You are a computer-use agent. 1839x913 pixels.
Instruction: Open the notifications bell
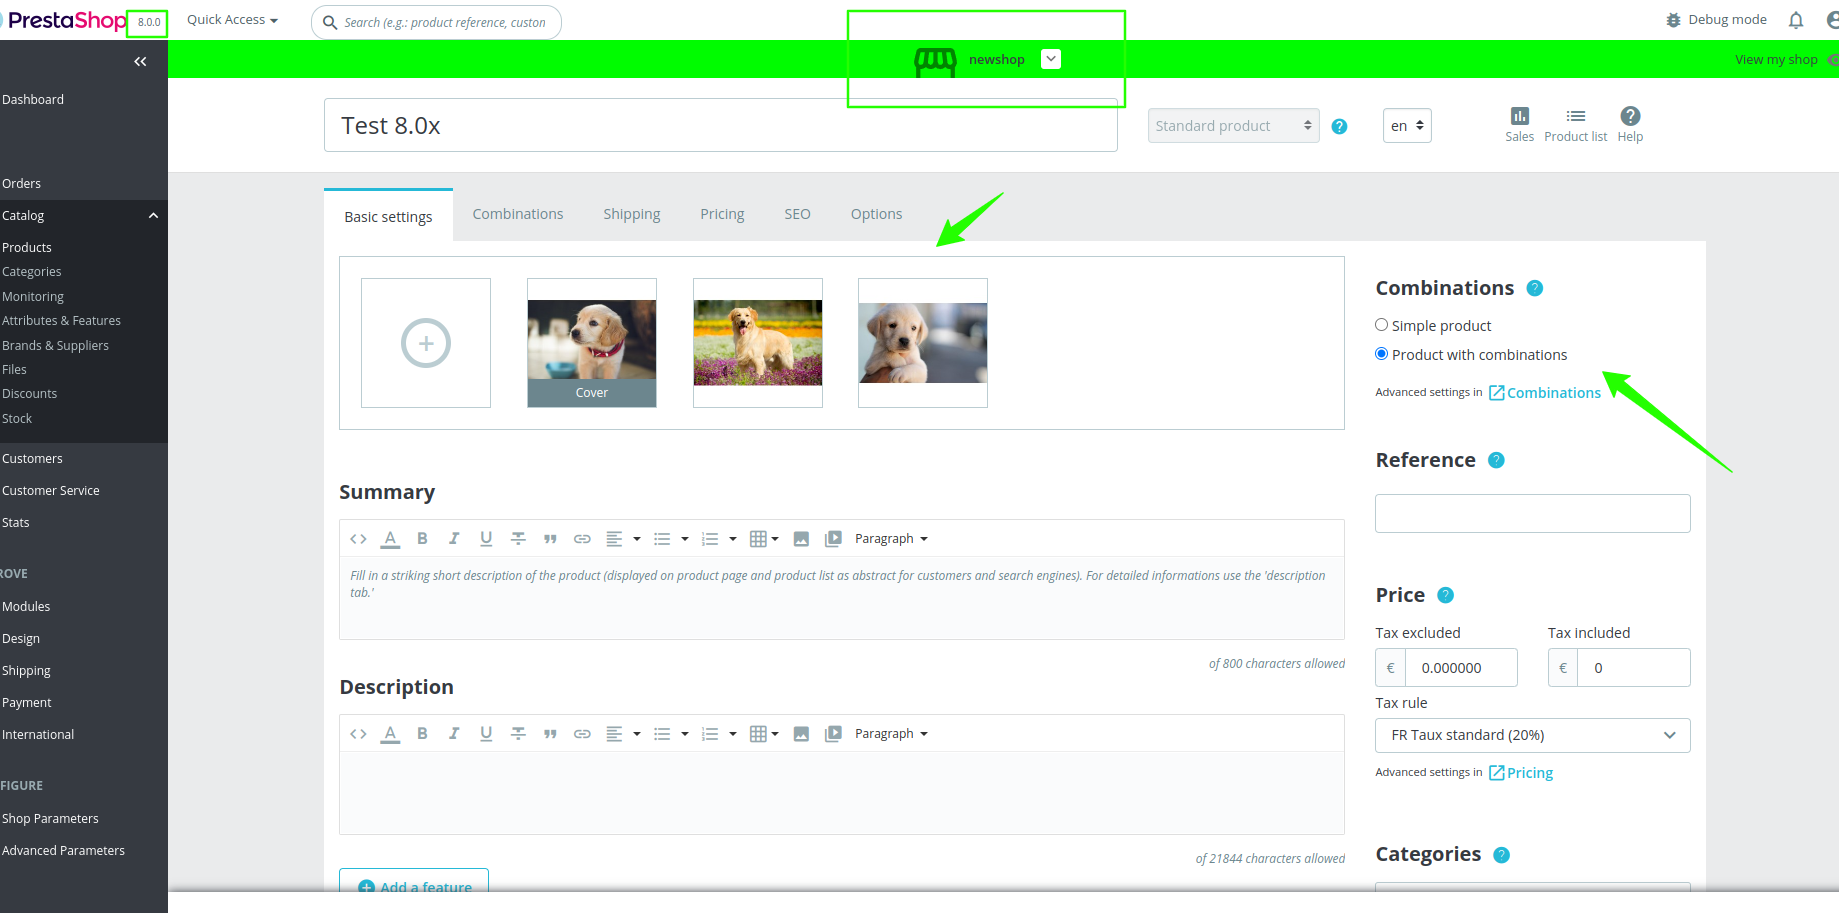point(1795,19)
